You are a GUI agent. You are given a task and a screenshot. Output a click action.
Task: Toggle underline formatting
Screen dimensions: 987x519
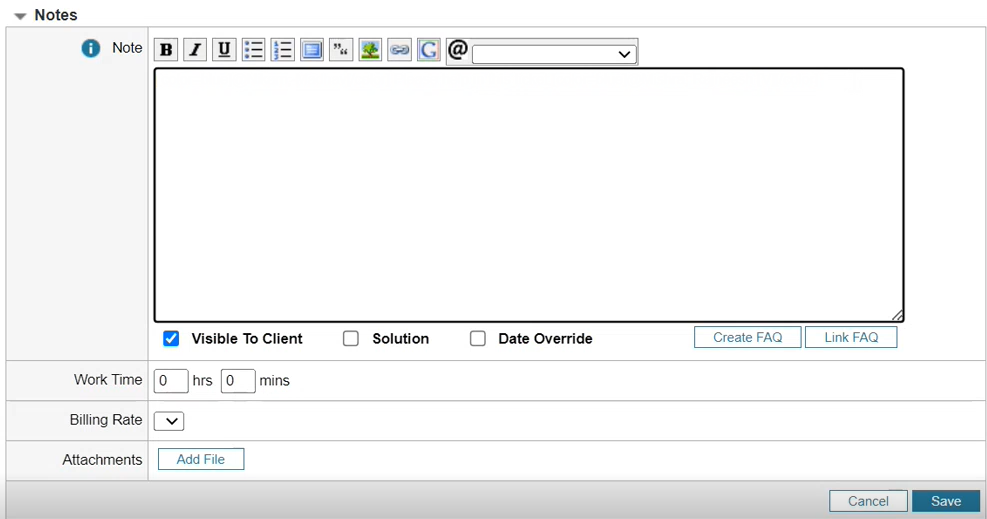(224, 50)
